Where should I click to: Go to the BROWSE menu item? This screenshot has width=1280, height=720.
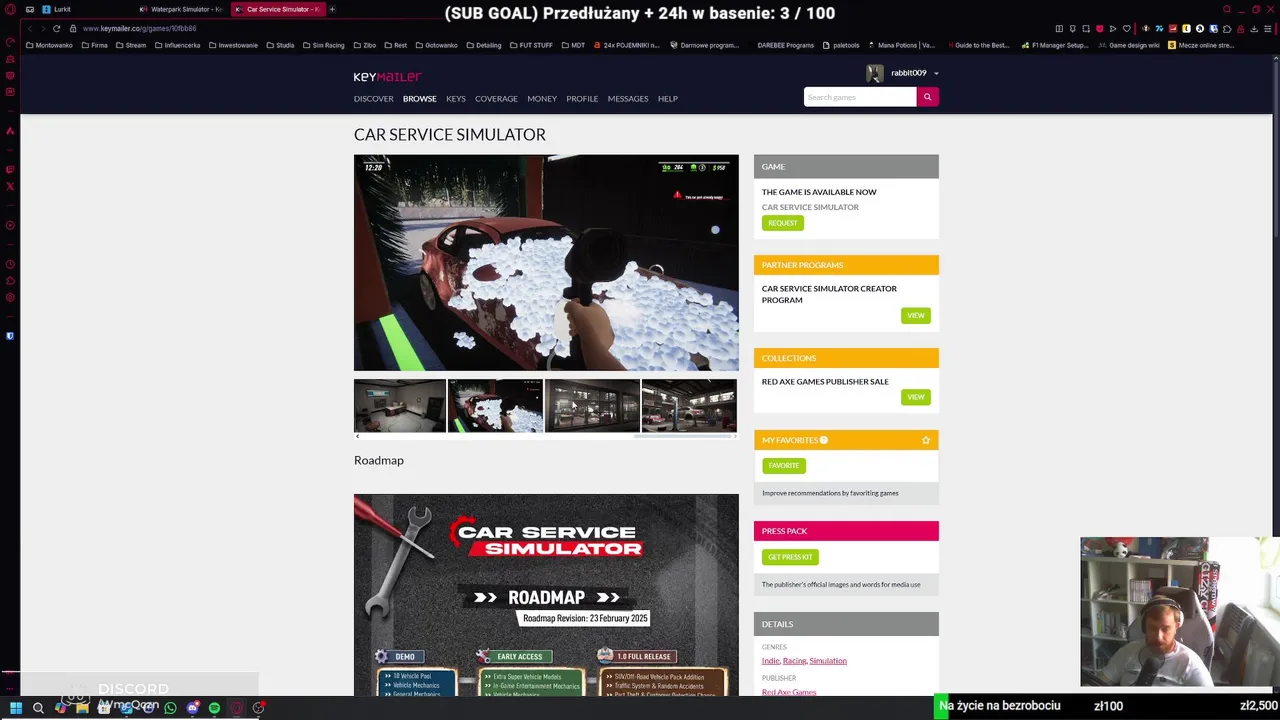point(419,99)
